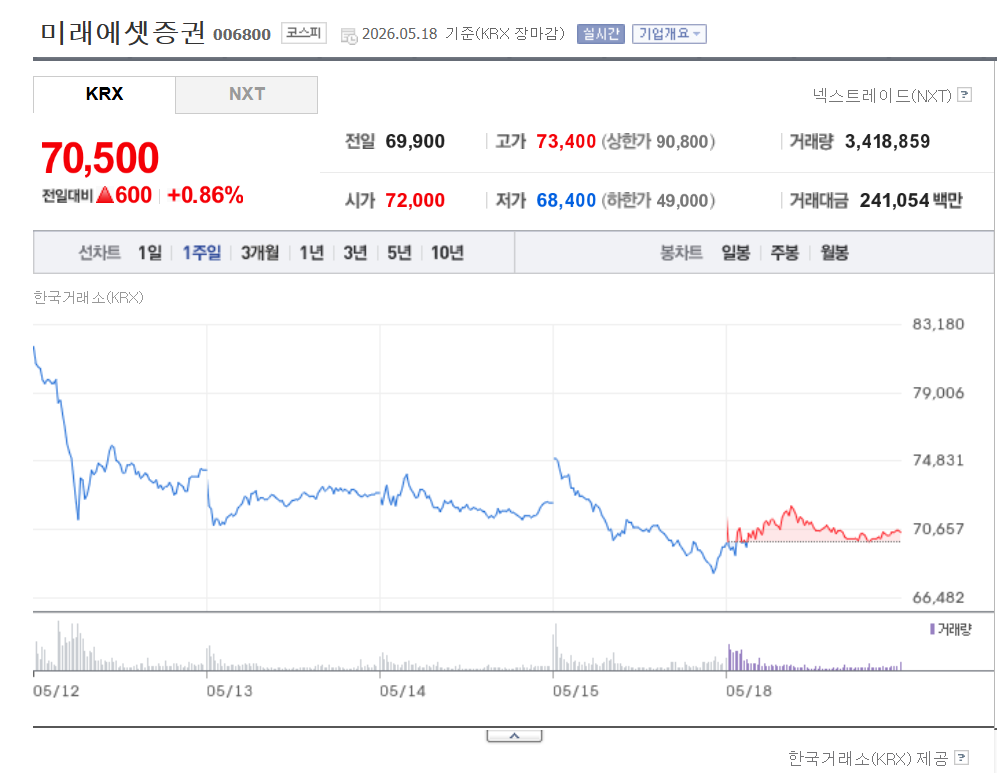The image size is (997, 773).
Task: Click the 거래대금 value 241,054 백만
Action: 911,200
